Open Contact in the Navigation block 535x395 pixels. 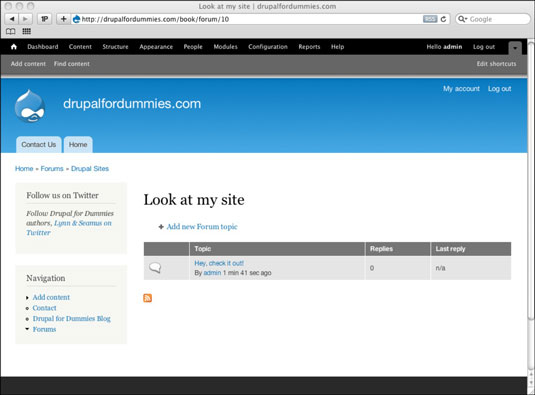pos(44,308)
